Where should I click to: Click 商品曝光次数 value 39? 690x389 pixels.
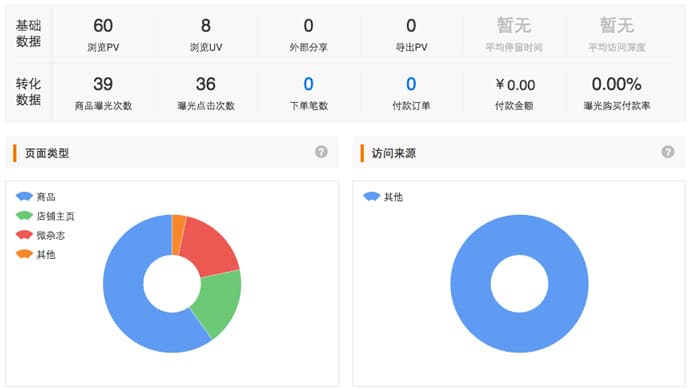(103, 84)
